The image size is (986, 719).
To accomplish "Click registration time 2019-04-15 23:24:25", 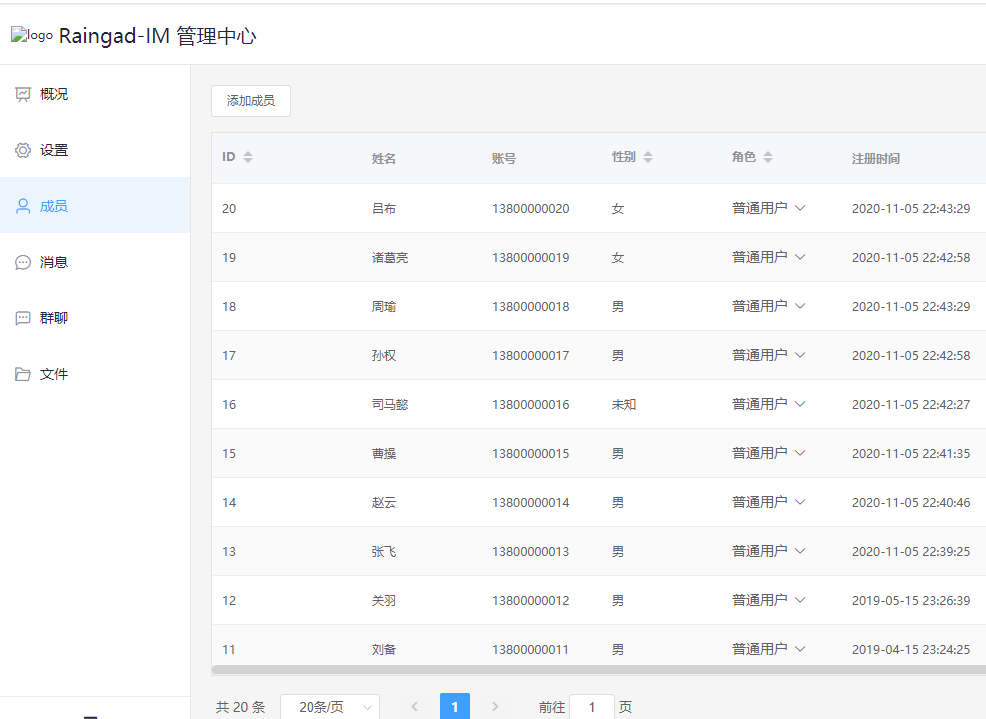I will coord(911,650).
